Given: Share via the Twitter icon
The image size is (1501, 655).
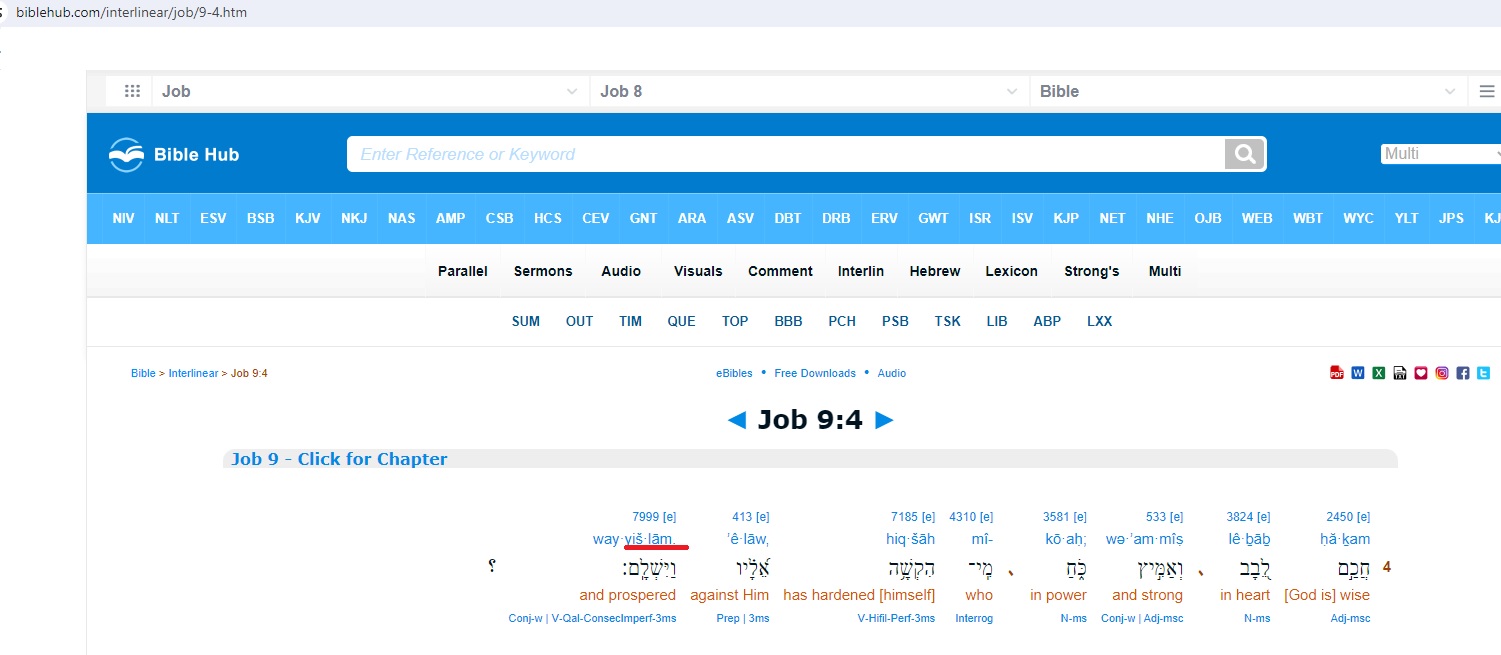Looking at the screenshot, I should pyautogui.click(x=1484, y=373).
